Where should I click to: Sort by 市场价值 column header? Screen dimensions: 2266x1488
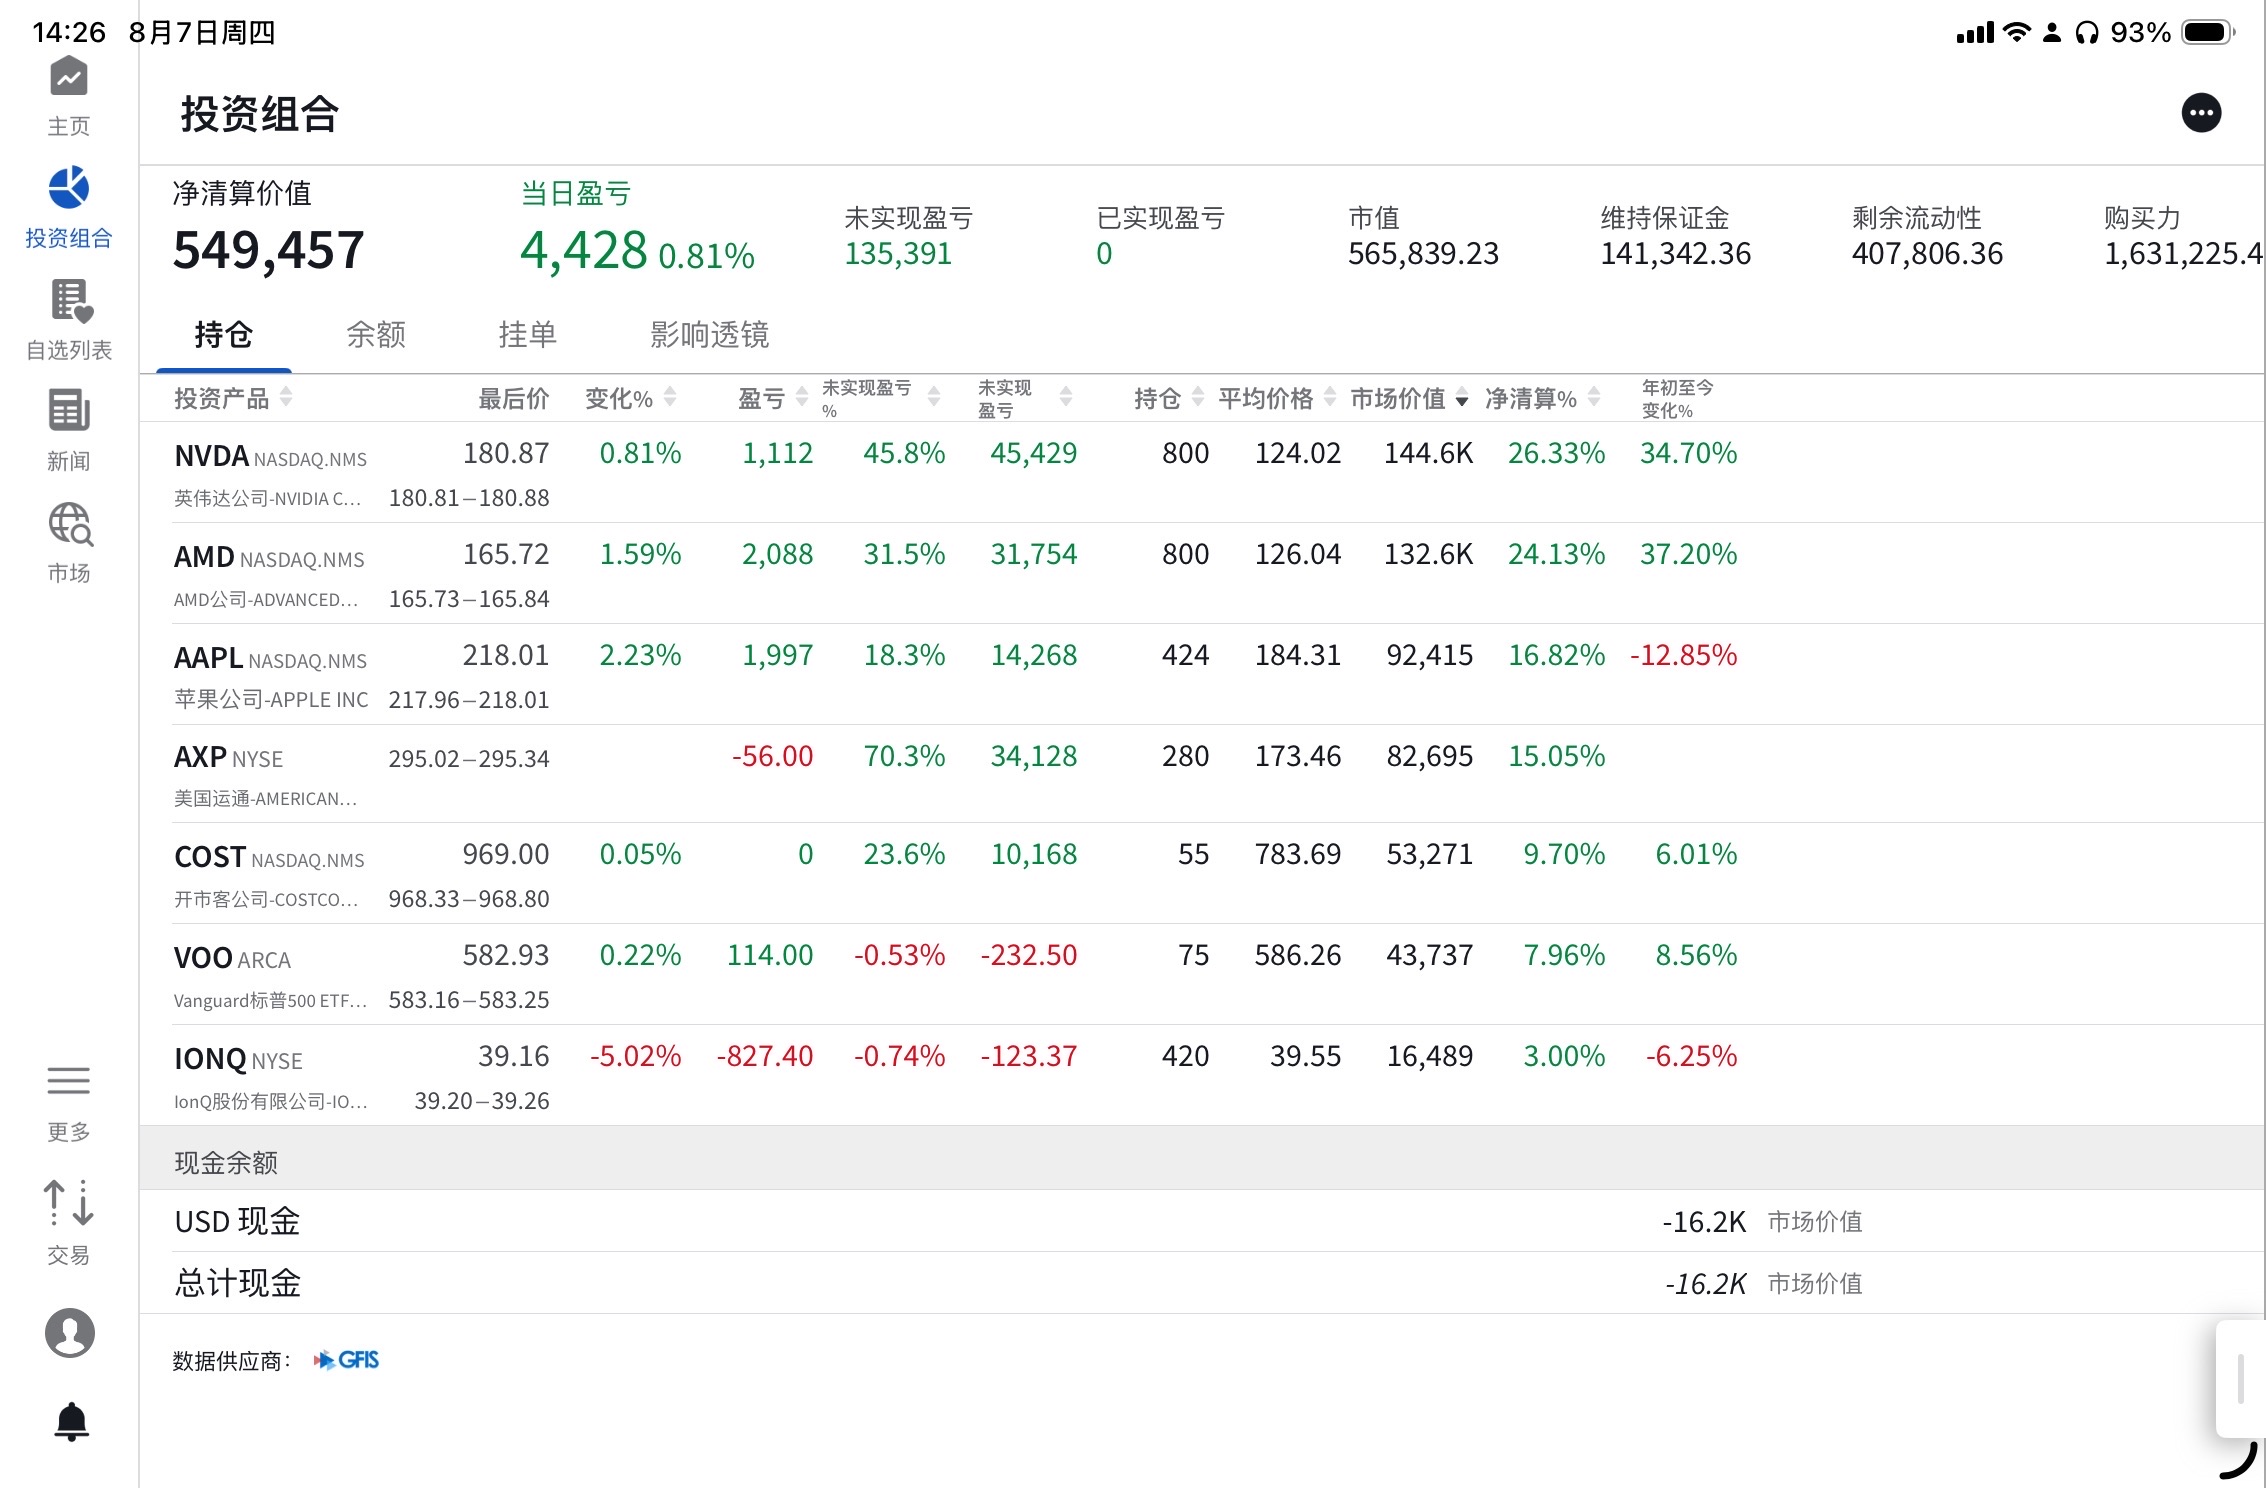point(1409,398)
